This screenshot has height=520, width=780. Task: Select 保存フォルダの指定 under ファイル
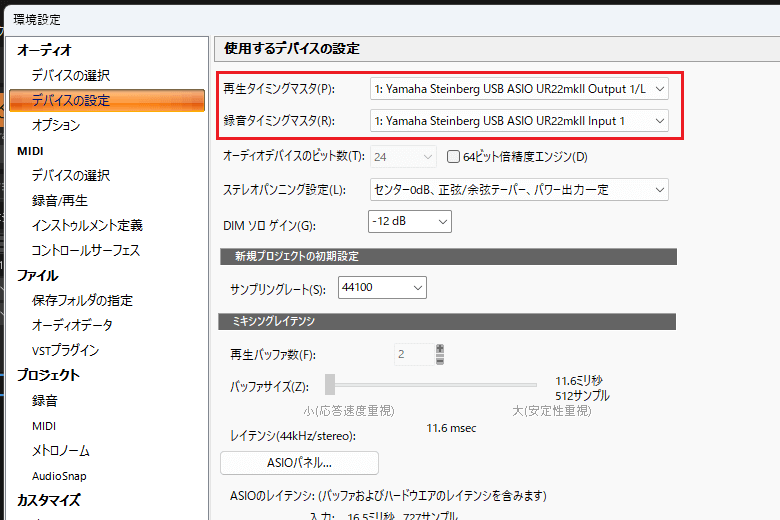tap(81, 300)
